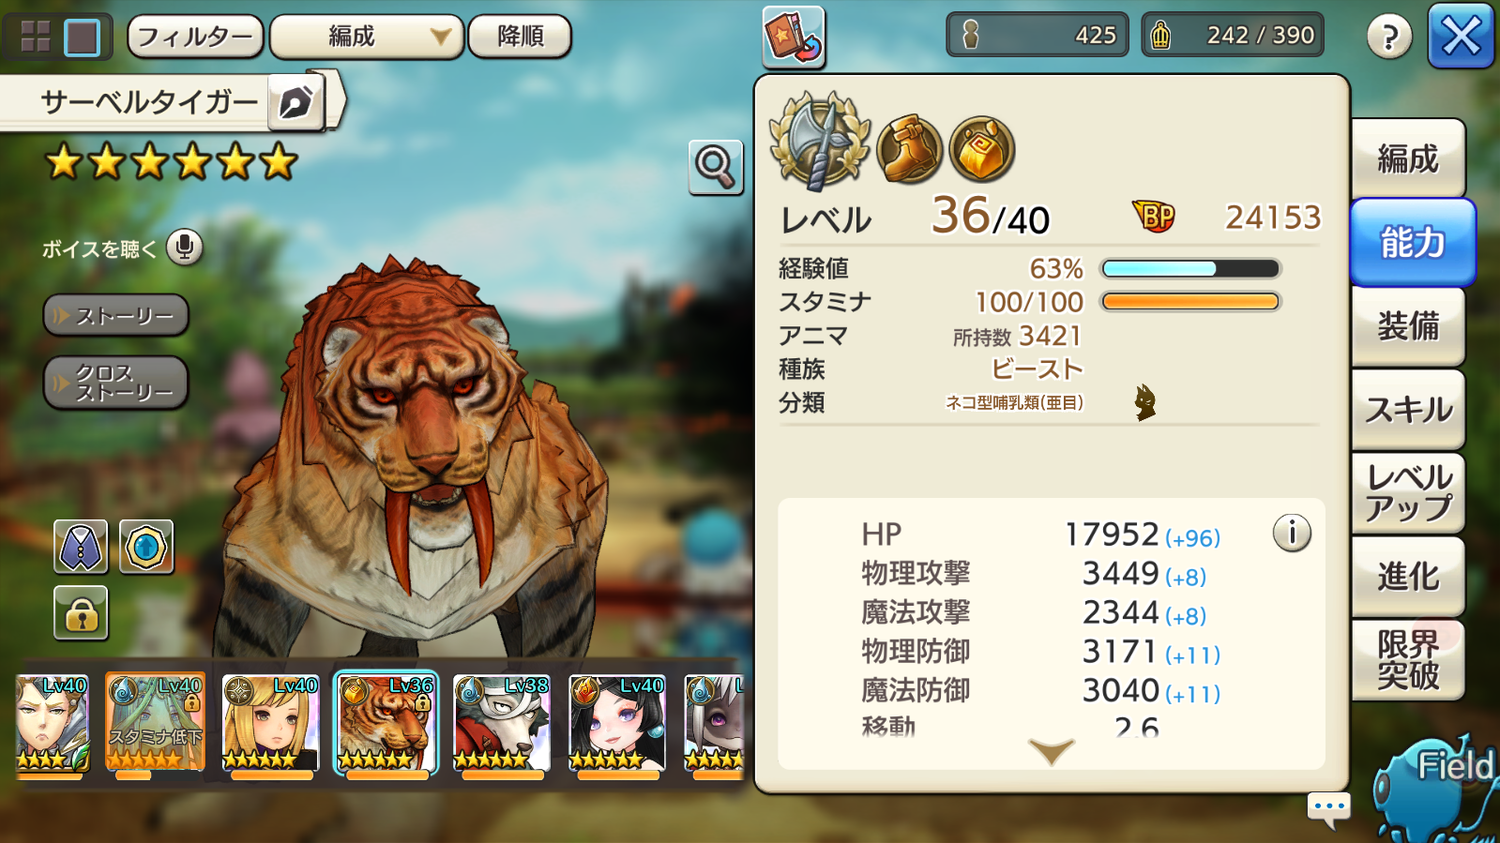Image resolution: width=1500 pixels, height=843 pixels.
Task: Tap the microphone icon to hear voice
Action: pos(185,247)
